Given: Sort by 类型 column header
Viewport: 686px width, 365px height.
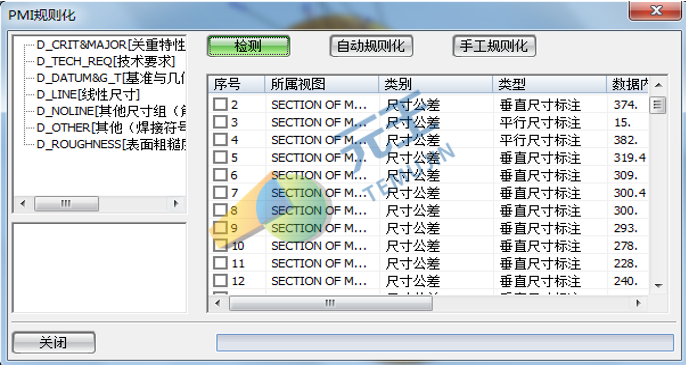Looking at the screenshot, I should point(550,84).
